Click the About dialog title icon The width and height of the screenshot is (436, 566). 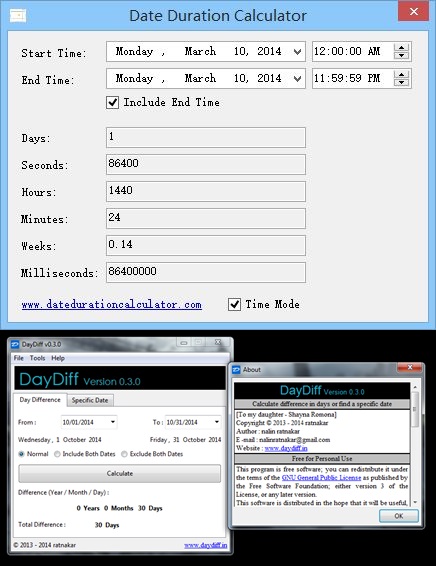tap(236, 370)
